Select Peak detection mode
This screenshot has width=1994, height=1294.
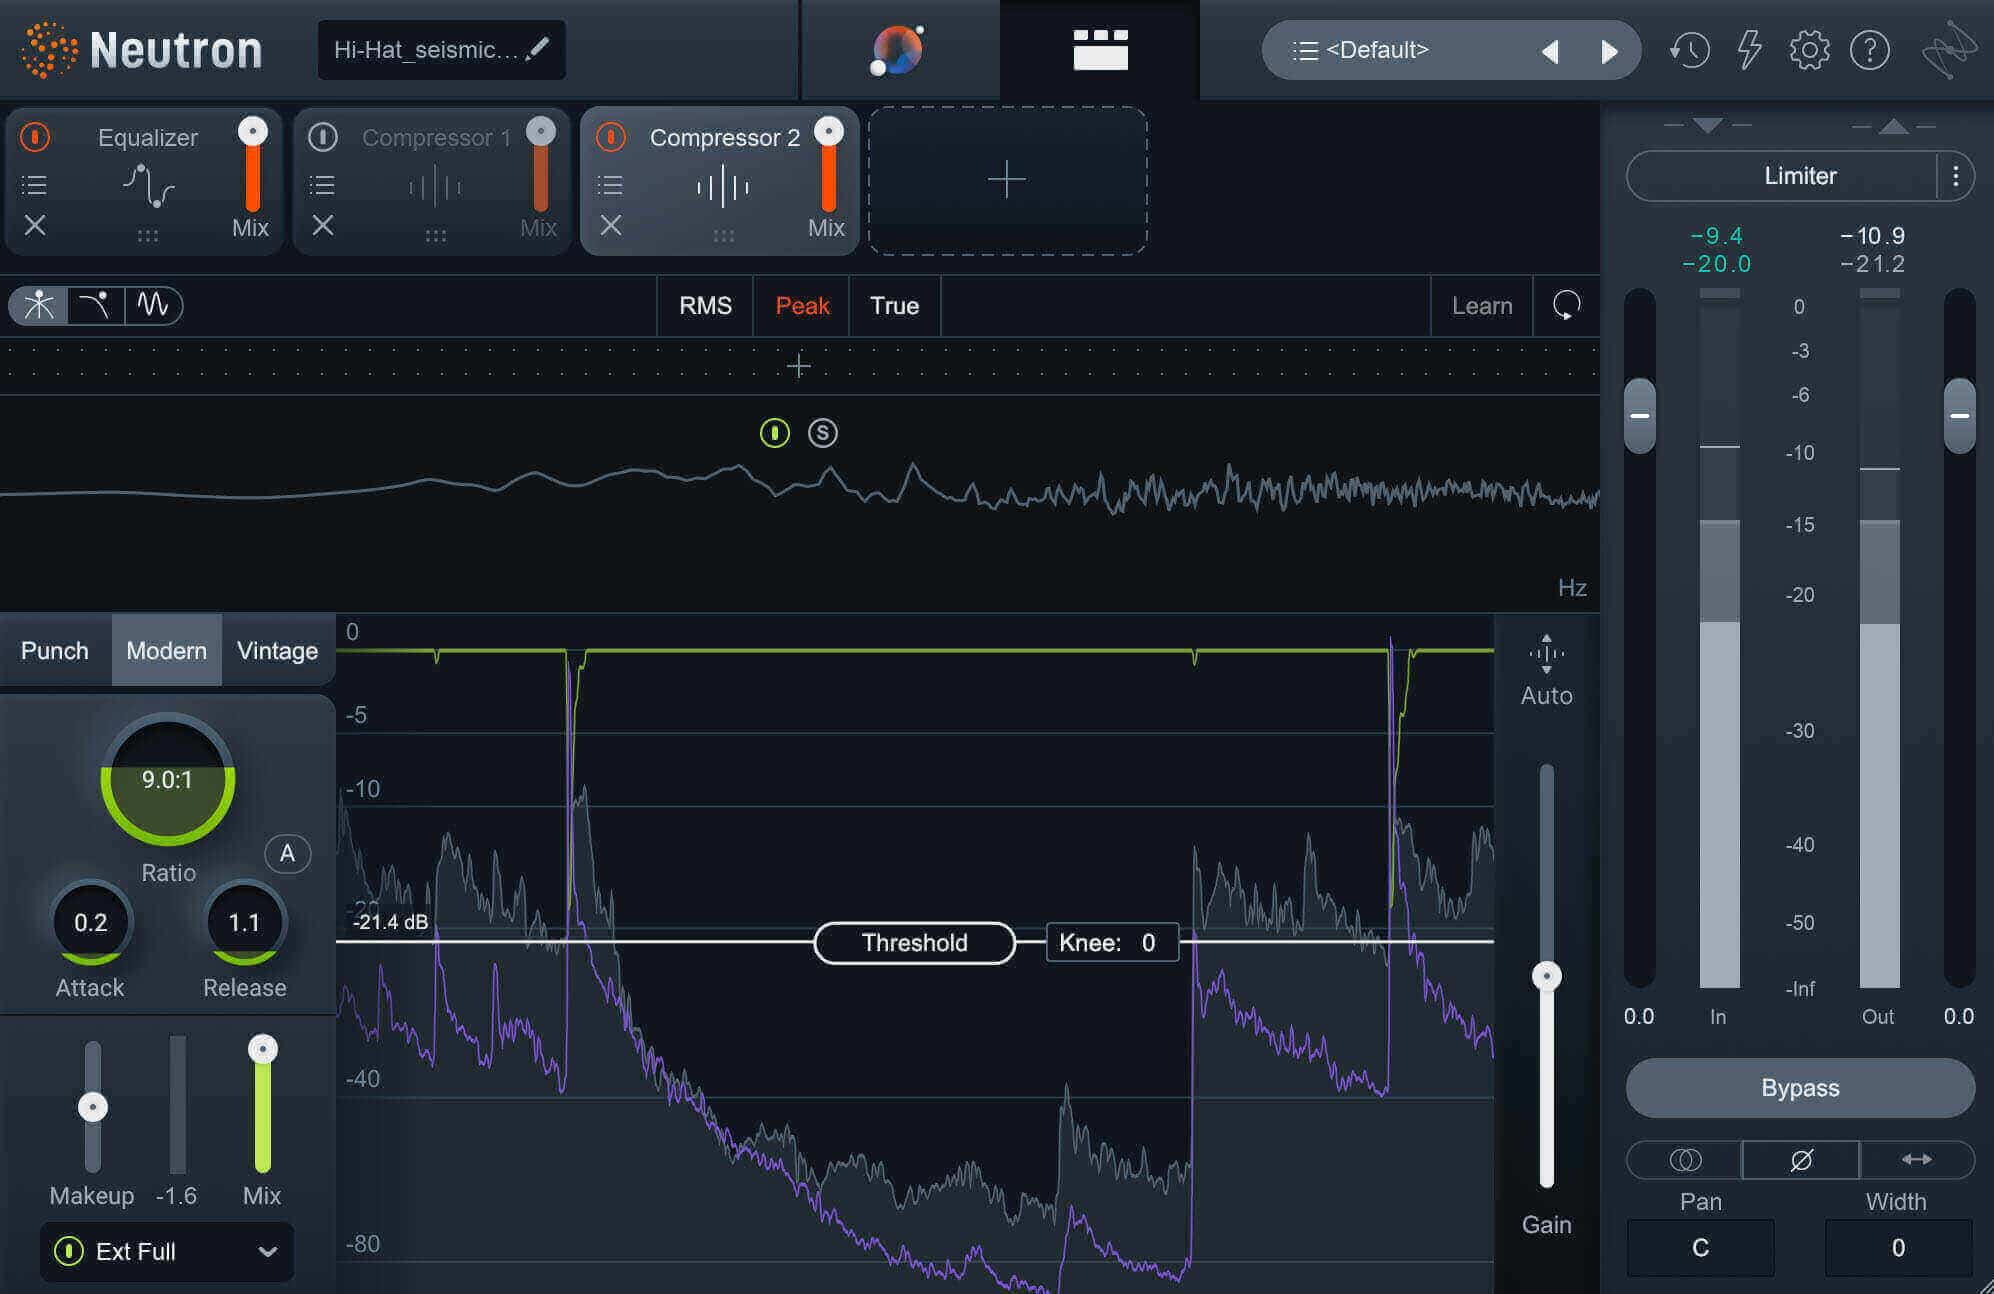802,306
